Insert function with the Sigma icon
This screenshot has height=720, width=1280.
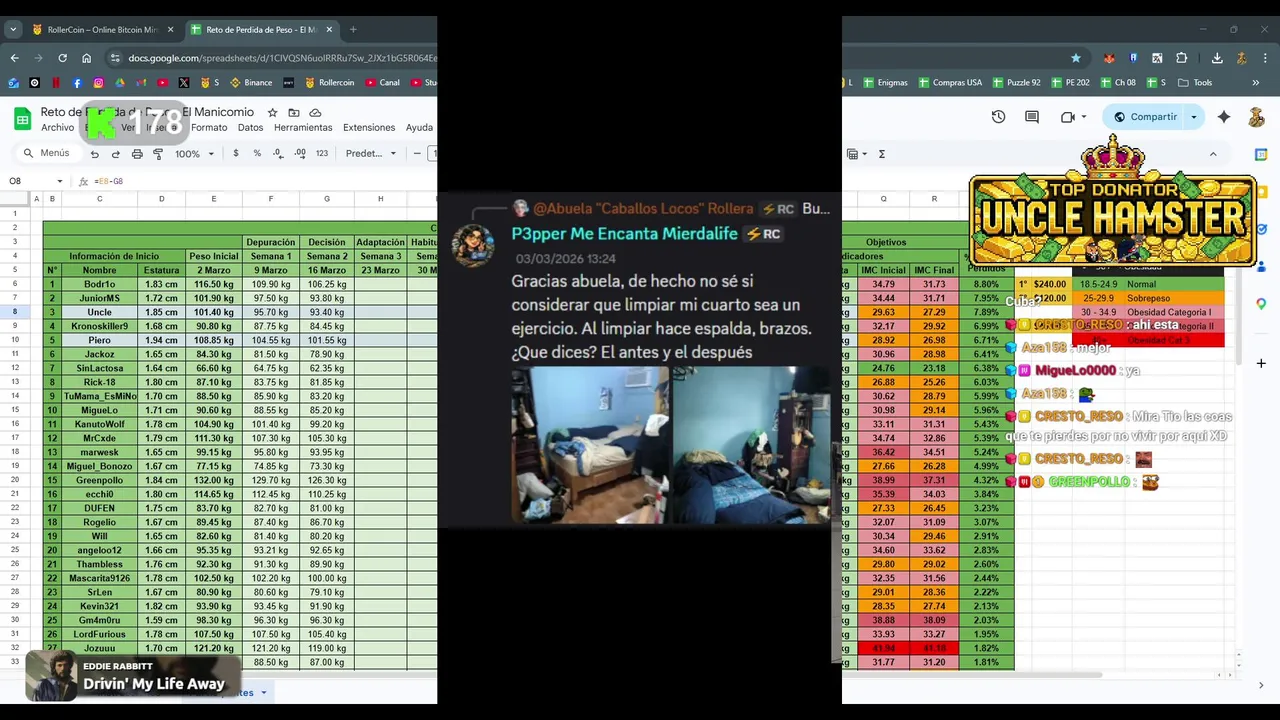[881, 154]
